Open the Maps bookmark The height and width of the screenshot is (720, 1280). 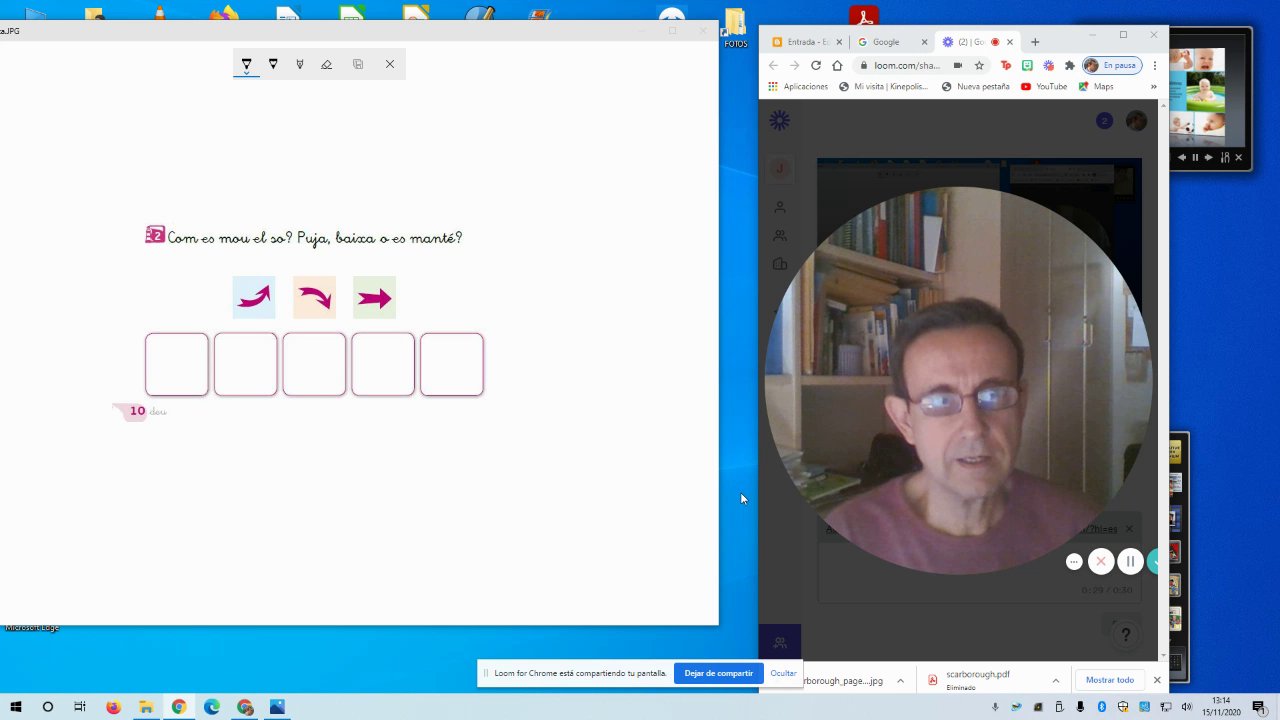(1096, 87)
